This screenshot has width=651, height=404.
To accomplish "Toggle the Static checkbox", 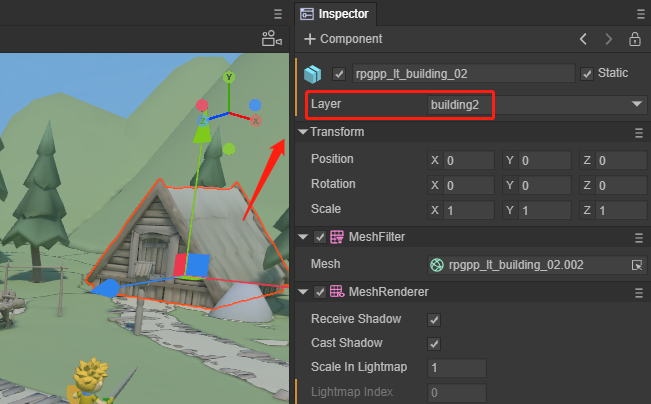I will click(x=587, y=74).
